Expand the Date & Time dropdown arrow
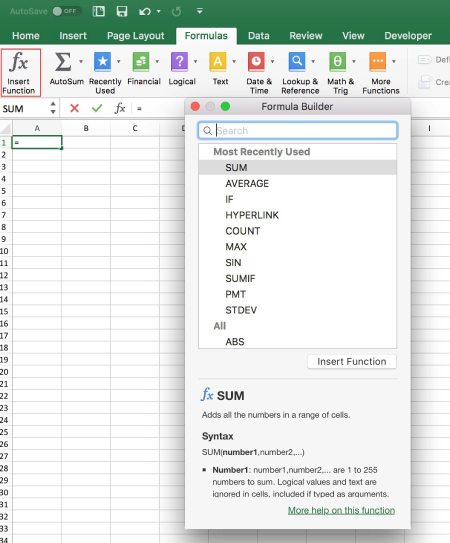Image resolution: width=450 pixels, height=543 pixels. pos(272,61)
